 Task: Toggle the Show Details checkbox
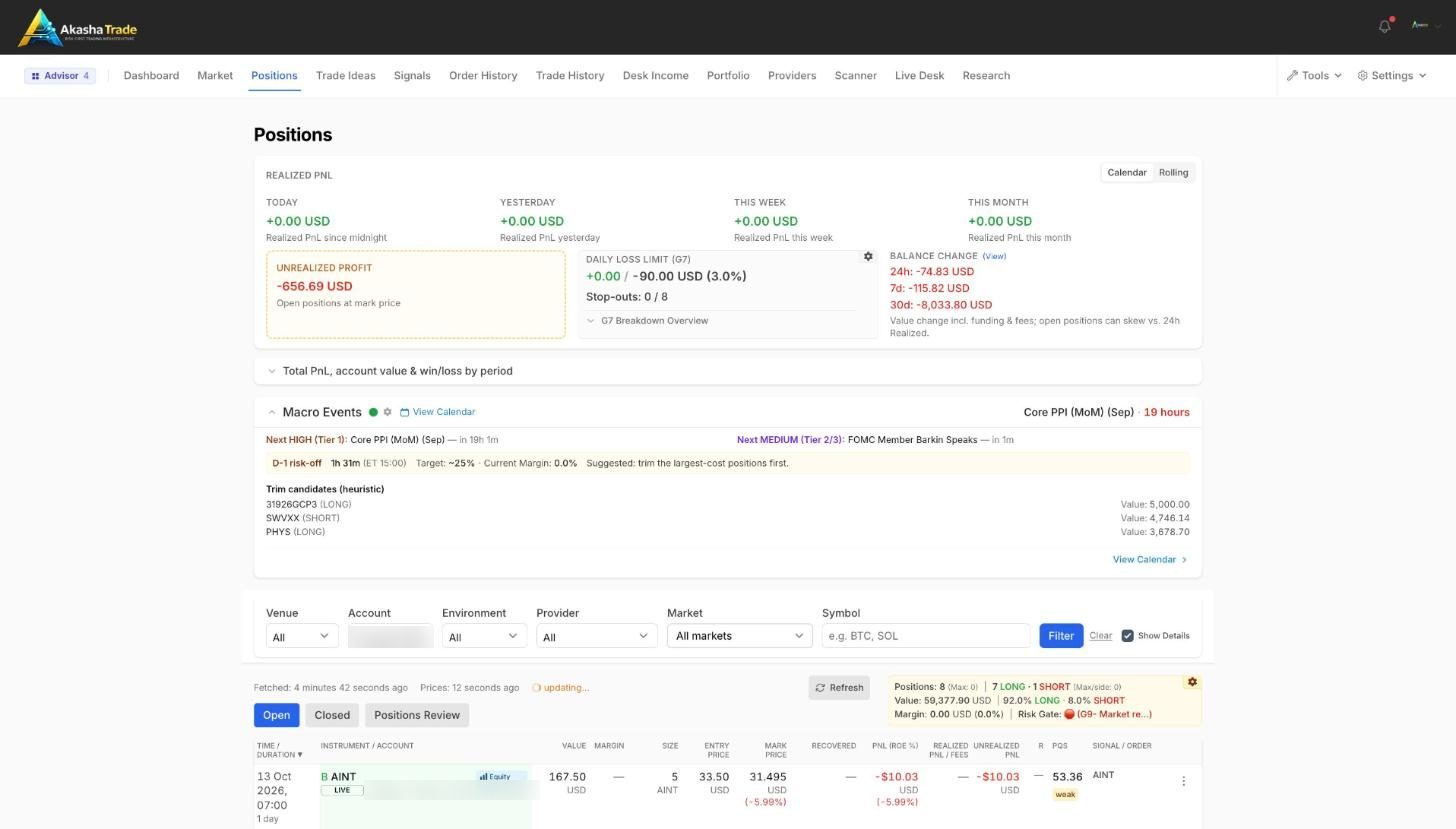[1127, 636]
